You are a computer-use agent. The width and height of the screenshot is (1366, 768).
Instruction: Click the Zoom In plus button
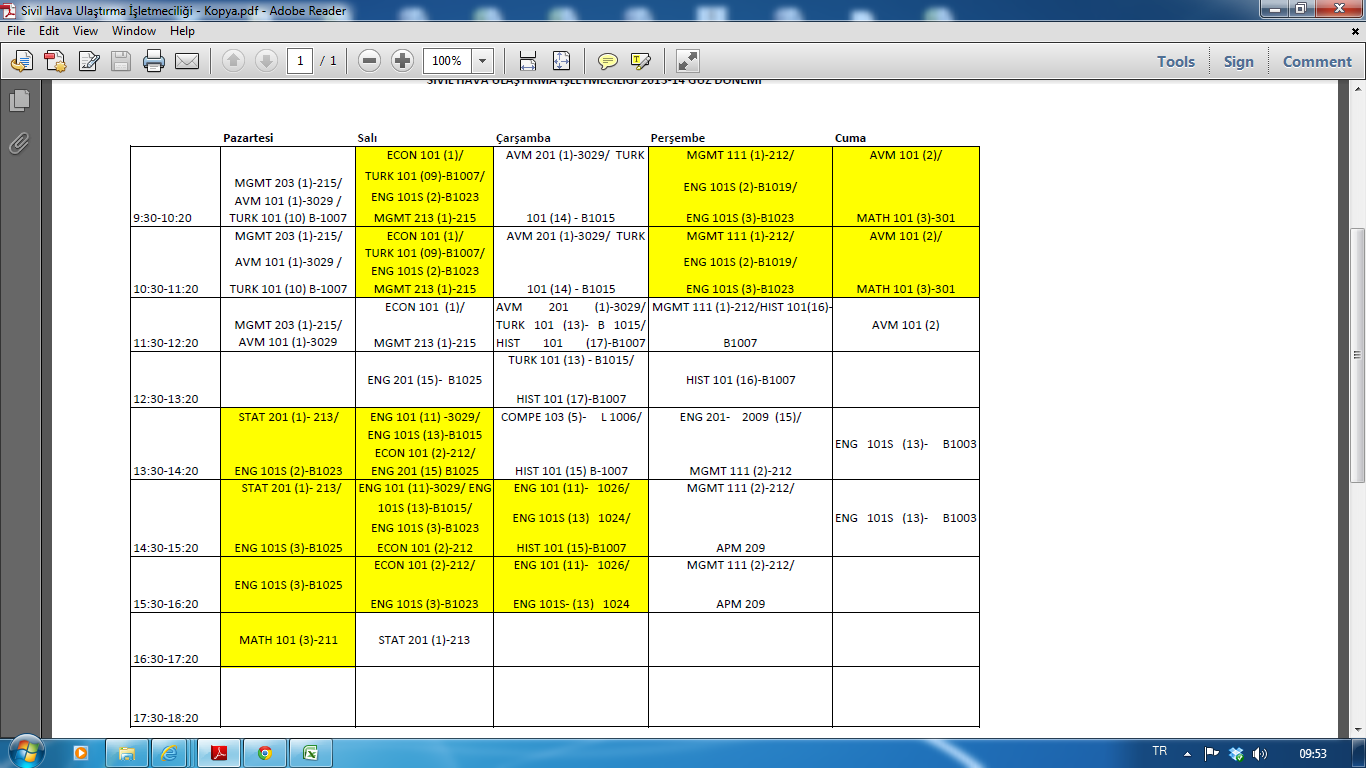pyautogui.click(x=402, y=61)
